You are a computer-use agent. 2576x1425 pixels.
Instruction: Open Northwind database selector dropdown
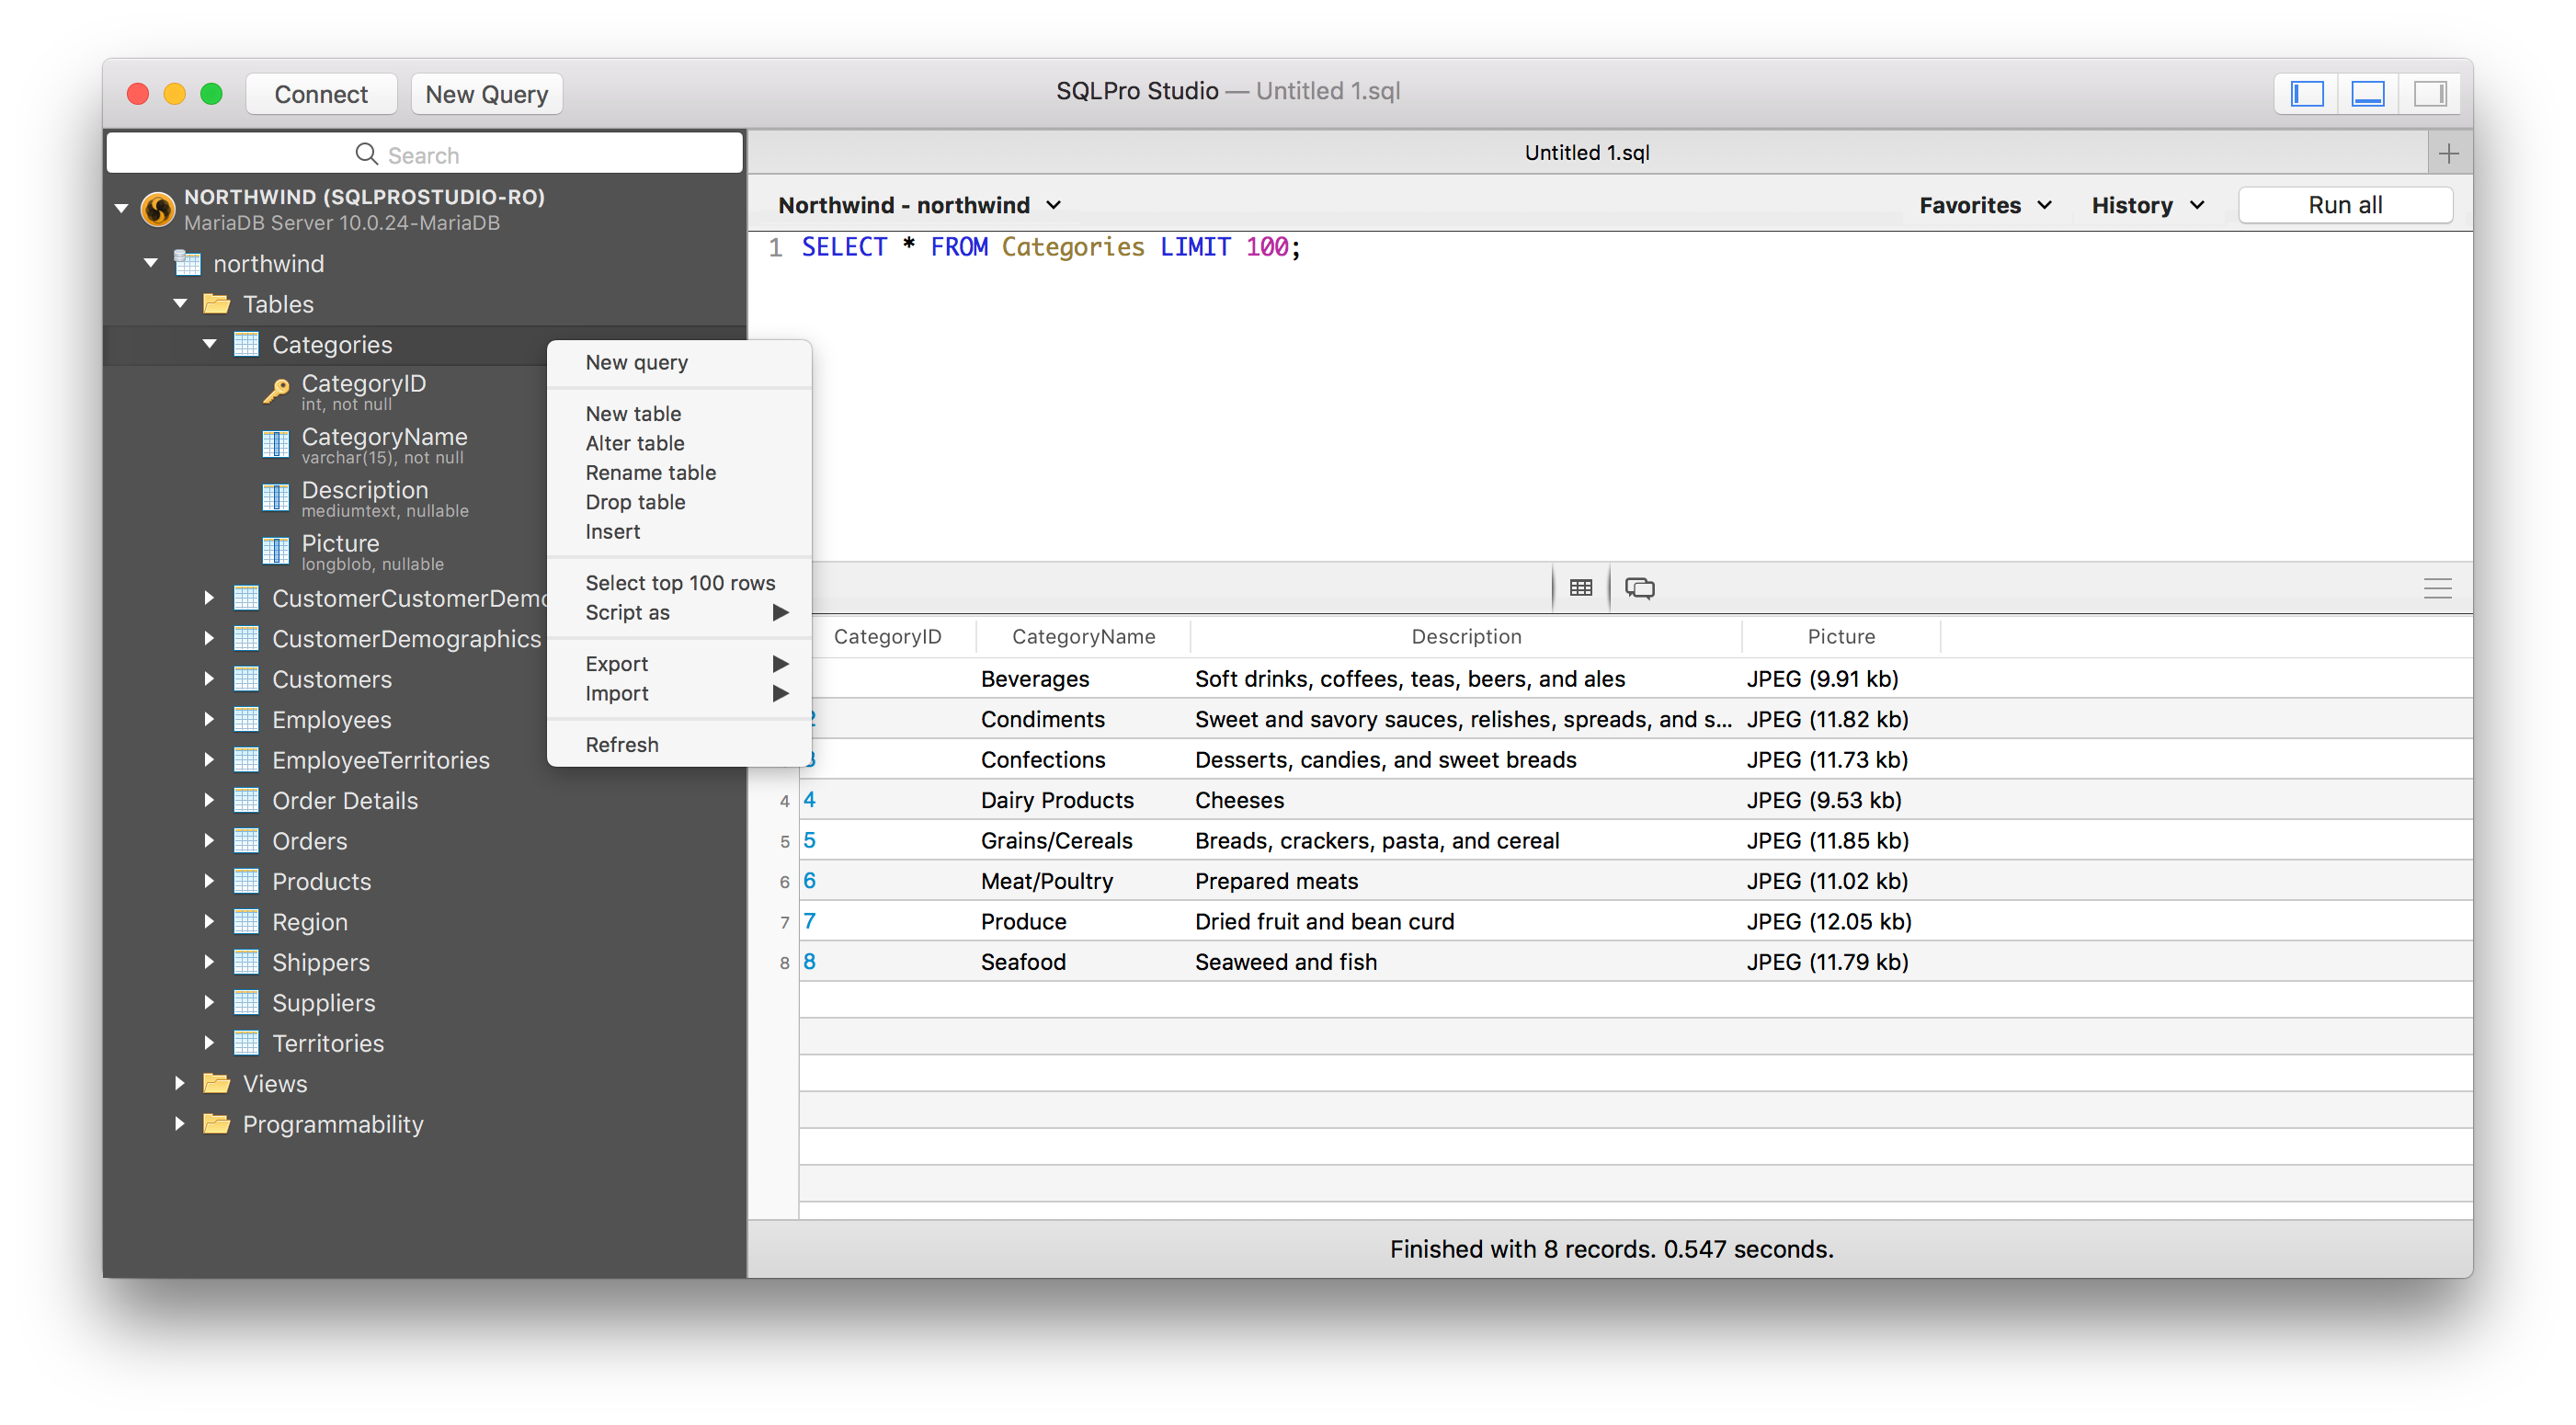tap(919, 205)
